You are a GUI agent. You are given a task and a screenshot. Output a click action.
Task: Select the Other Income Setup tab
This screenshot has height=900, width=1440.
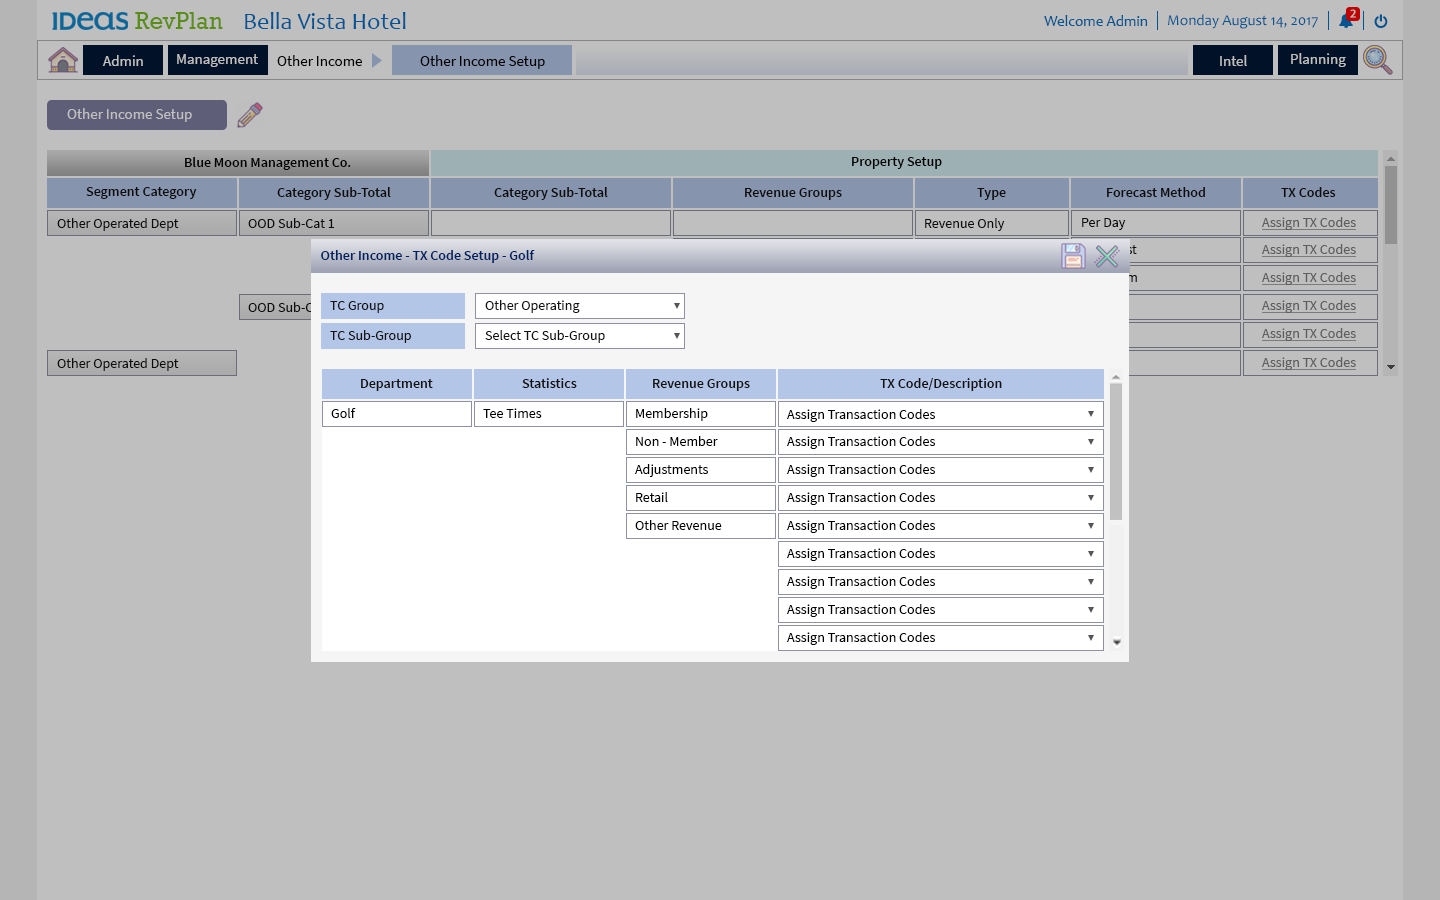tap(482, 61)
